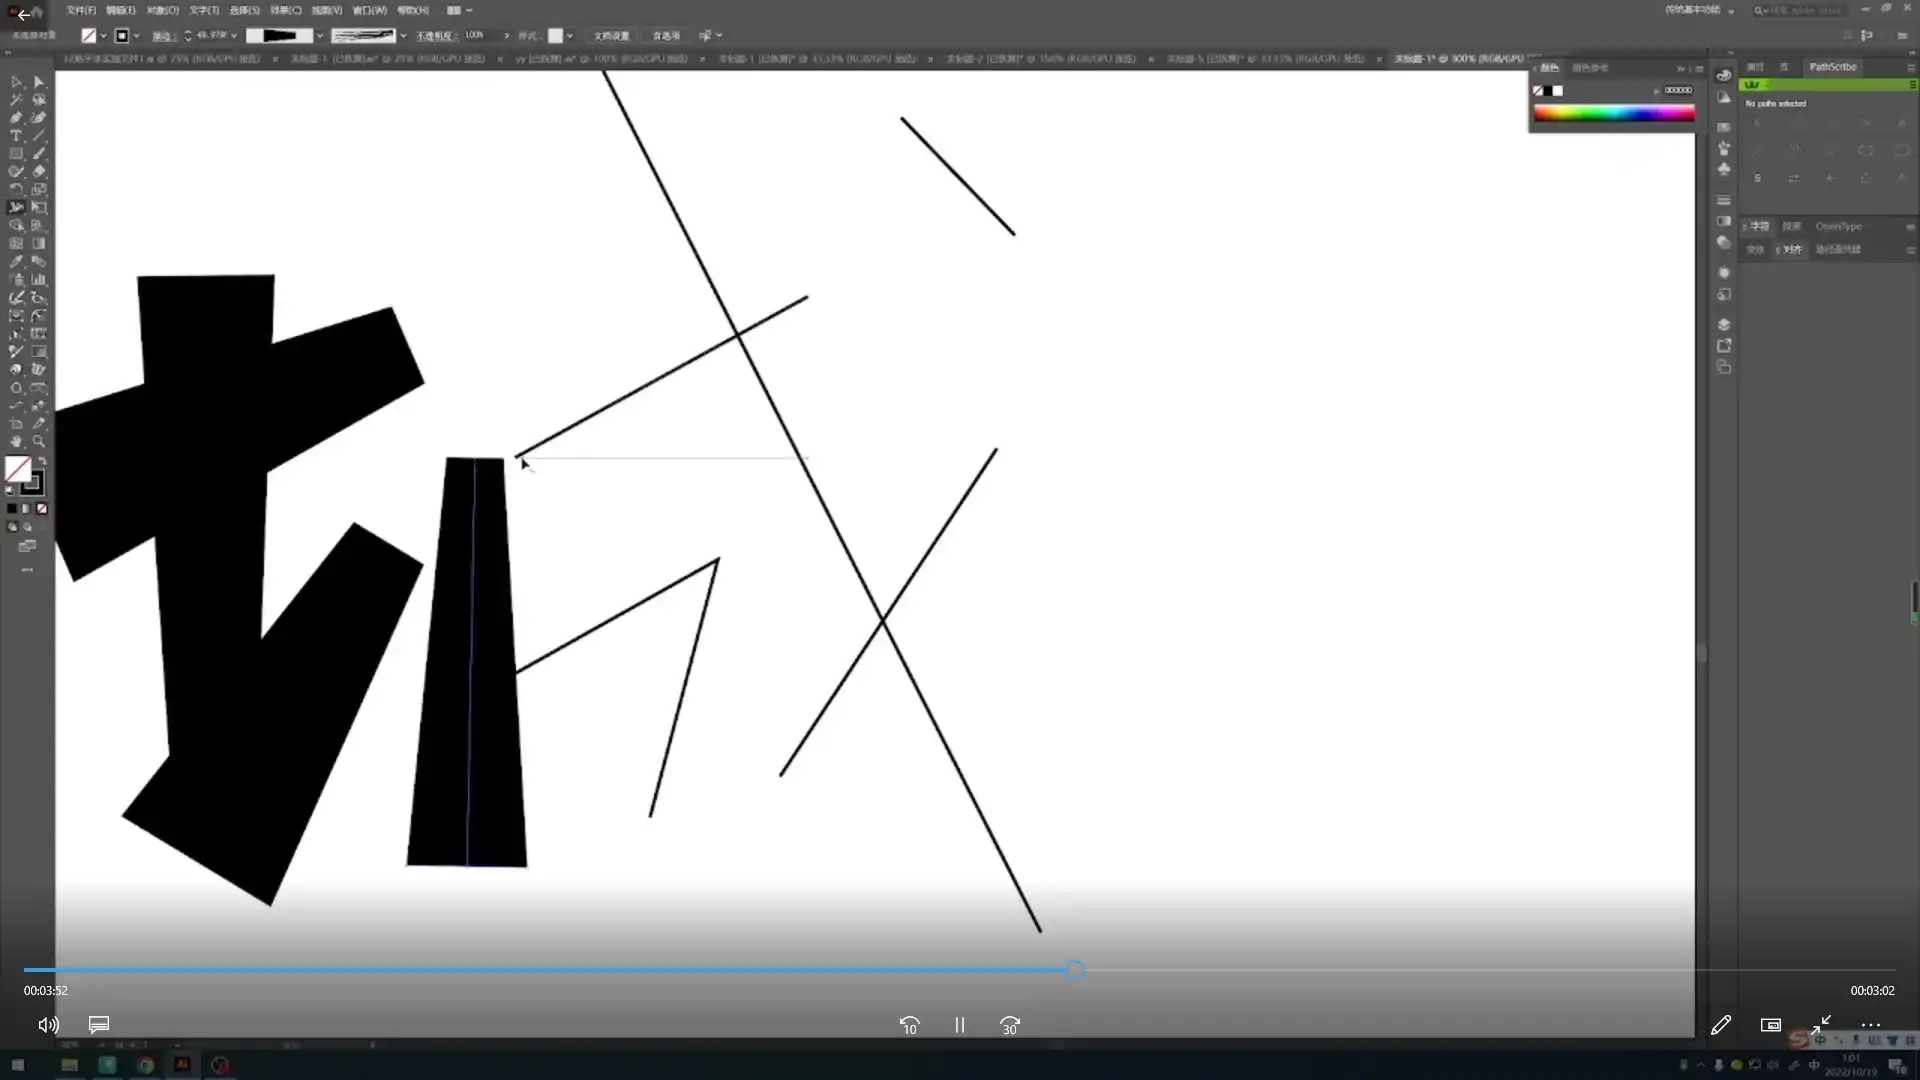Click the rainbow color spectrum bar

(x=1614, y=114)
